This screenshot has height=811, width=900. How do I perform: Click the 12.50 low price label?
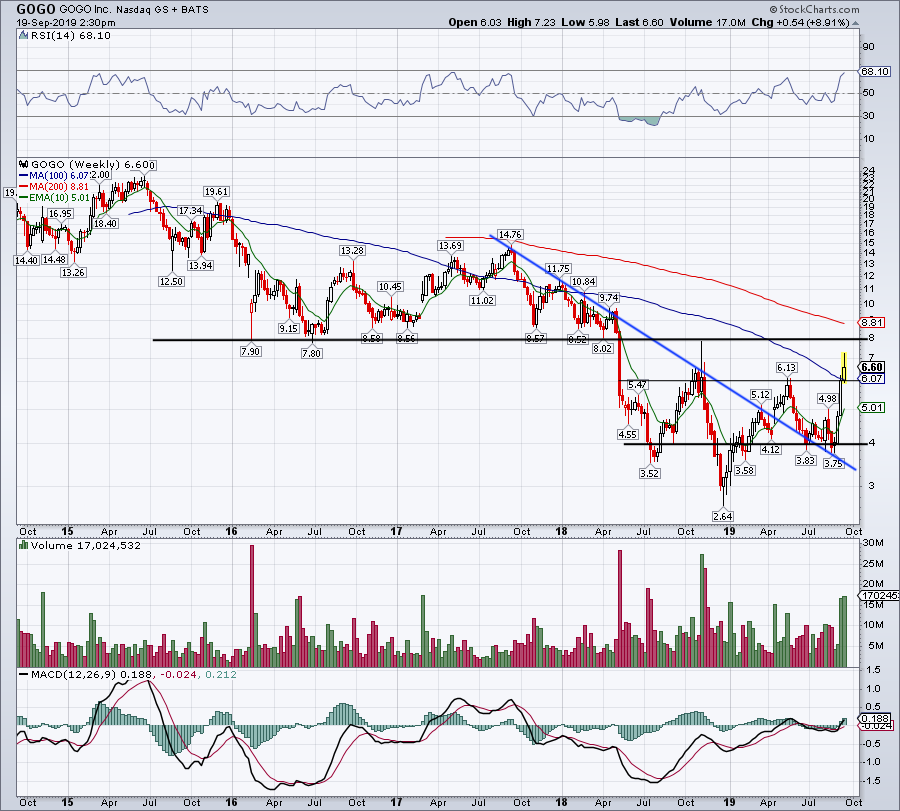(171, 281)
